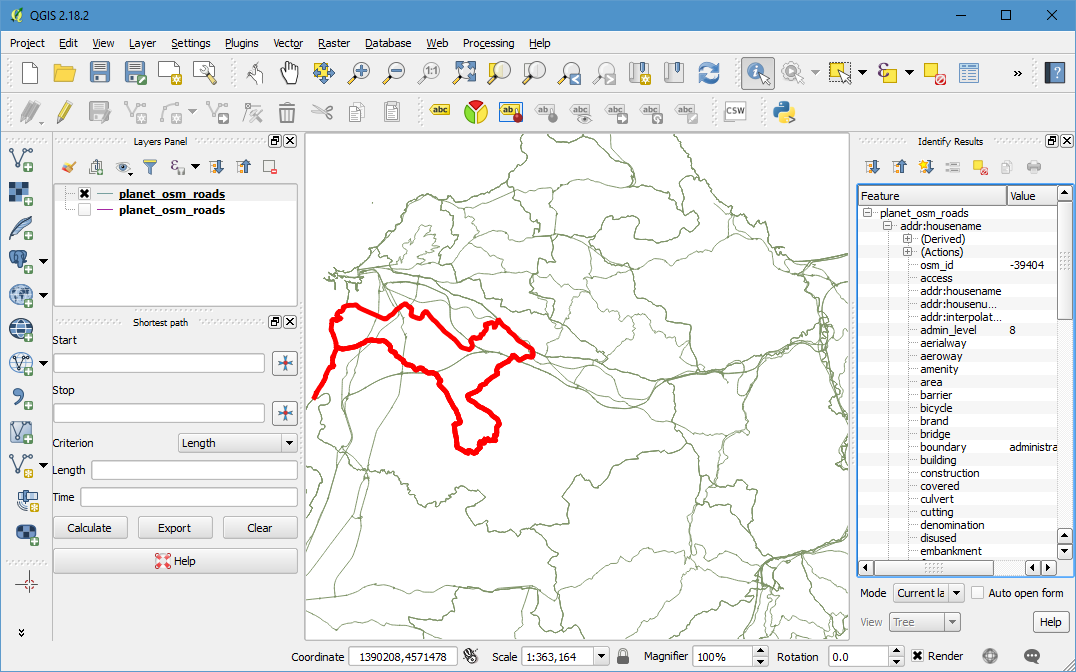Open a project with the folder icon
The width and height of the screenshot is (1076, 672).
pyautogui.click(x=65, y=72)
